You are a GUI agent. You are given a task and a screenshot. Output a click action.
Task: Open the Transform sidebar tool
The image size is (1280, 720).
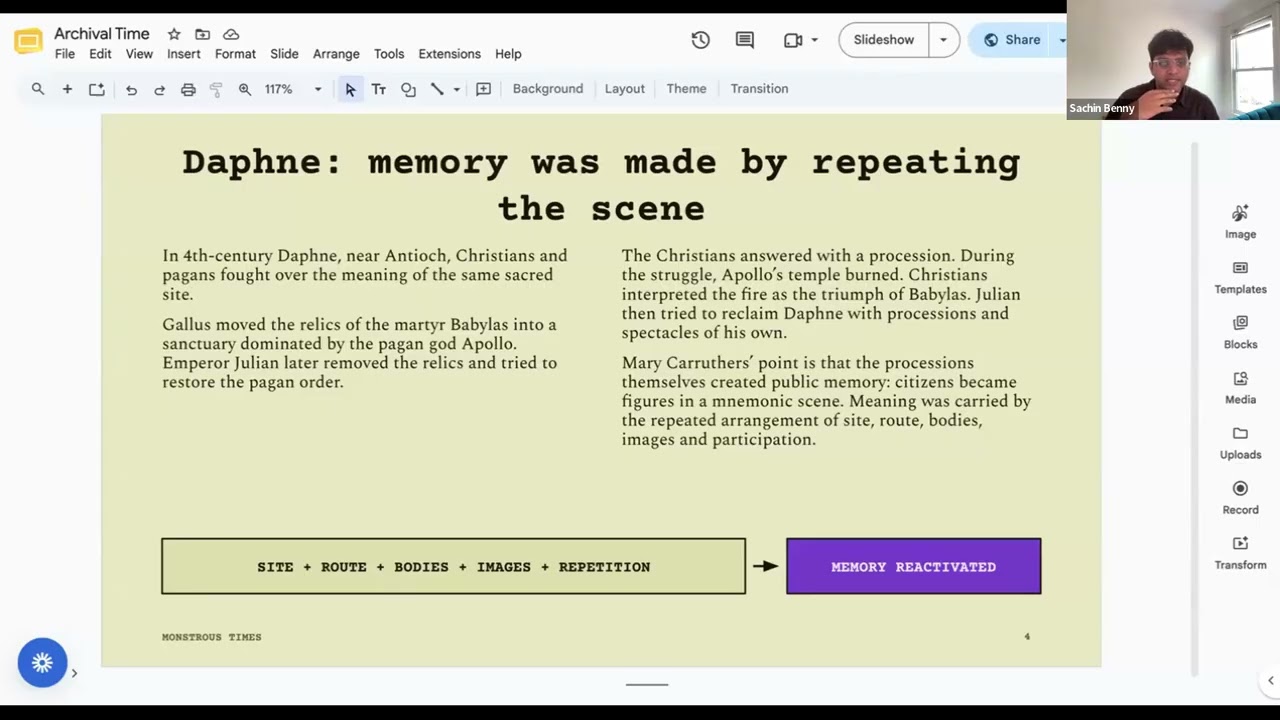1240,552
